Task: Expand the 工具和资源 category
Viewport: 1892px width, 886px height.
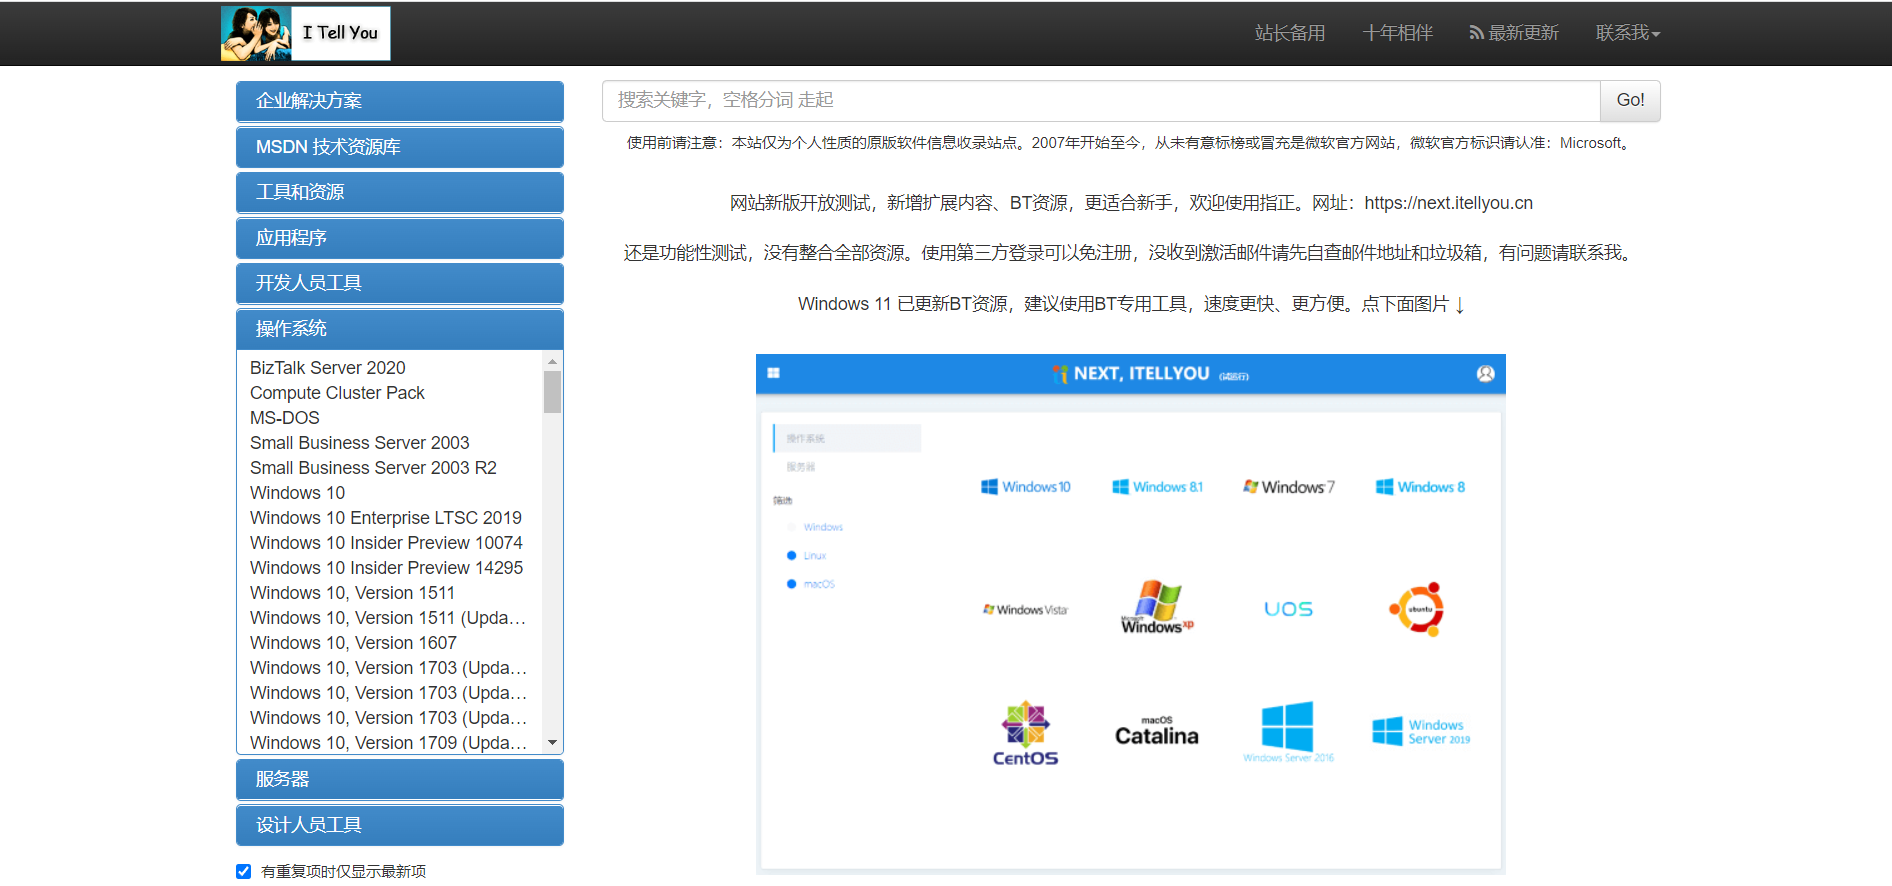Action: tap(400, 192)
